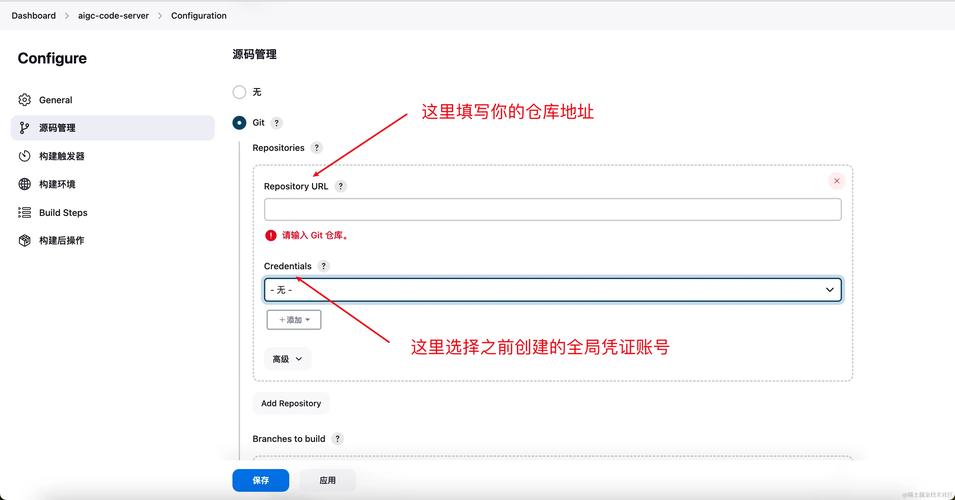Click the Dashboard breadcrumb link
955x500 pixels.
[x=33, y=16]
